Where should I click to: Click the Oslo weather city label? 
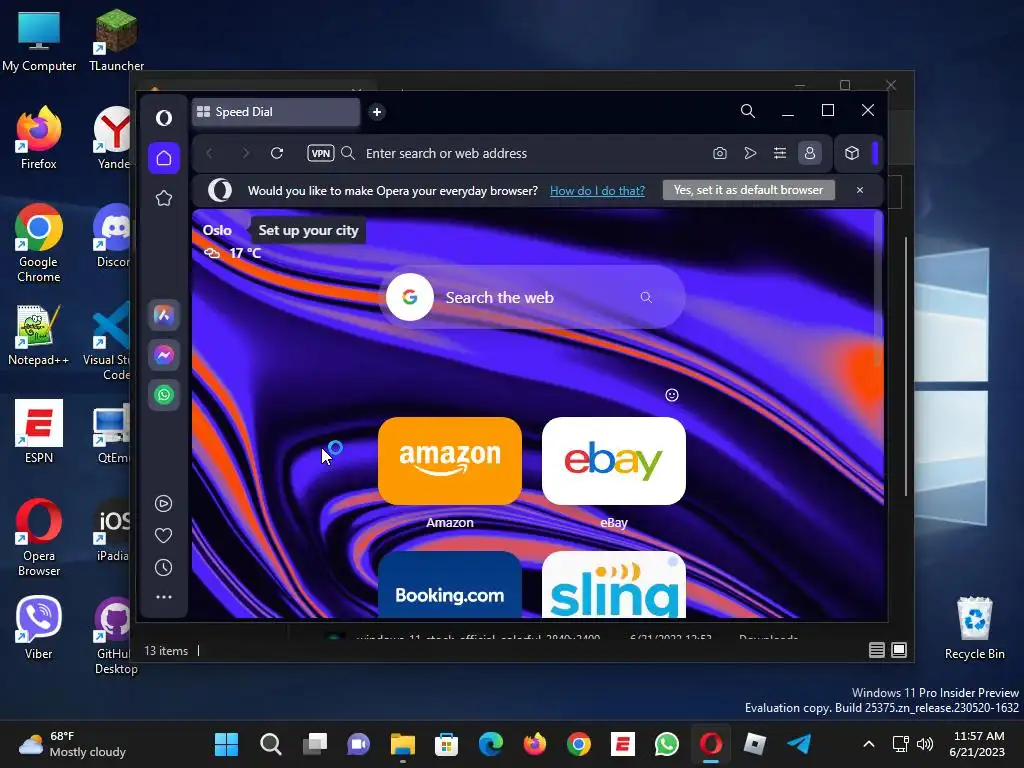[217, 231]
